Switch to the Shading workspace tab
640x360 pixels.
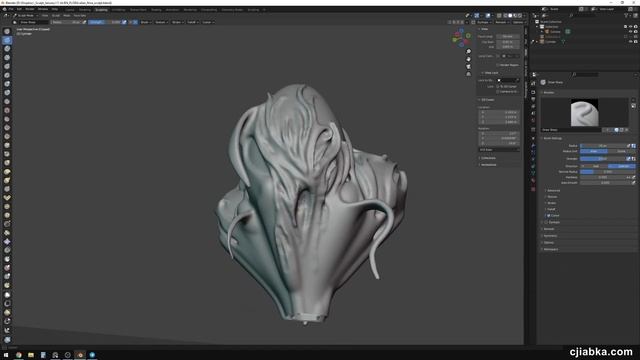click(x=156, y=9)
